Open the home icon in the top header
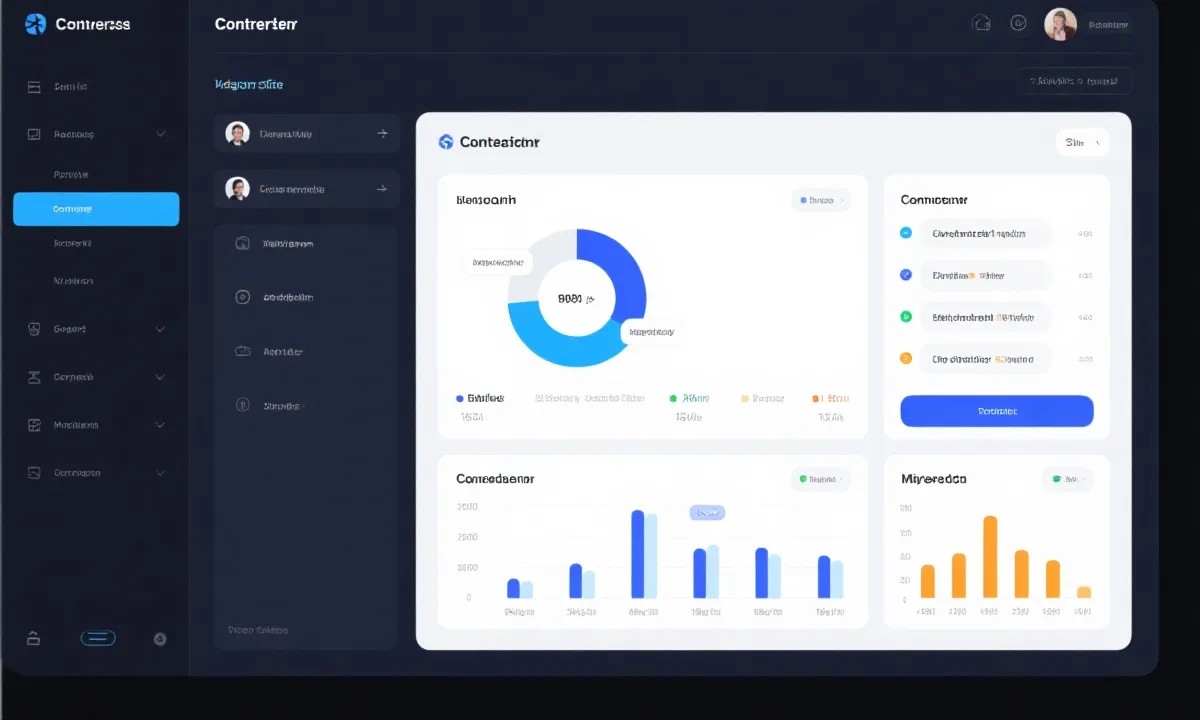Viewport: 1200px width, 720px height. (x=981, y=23)
